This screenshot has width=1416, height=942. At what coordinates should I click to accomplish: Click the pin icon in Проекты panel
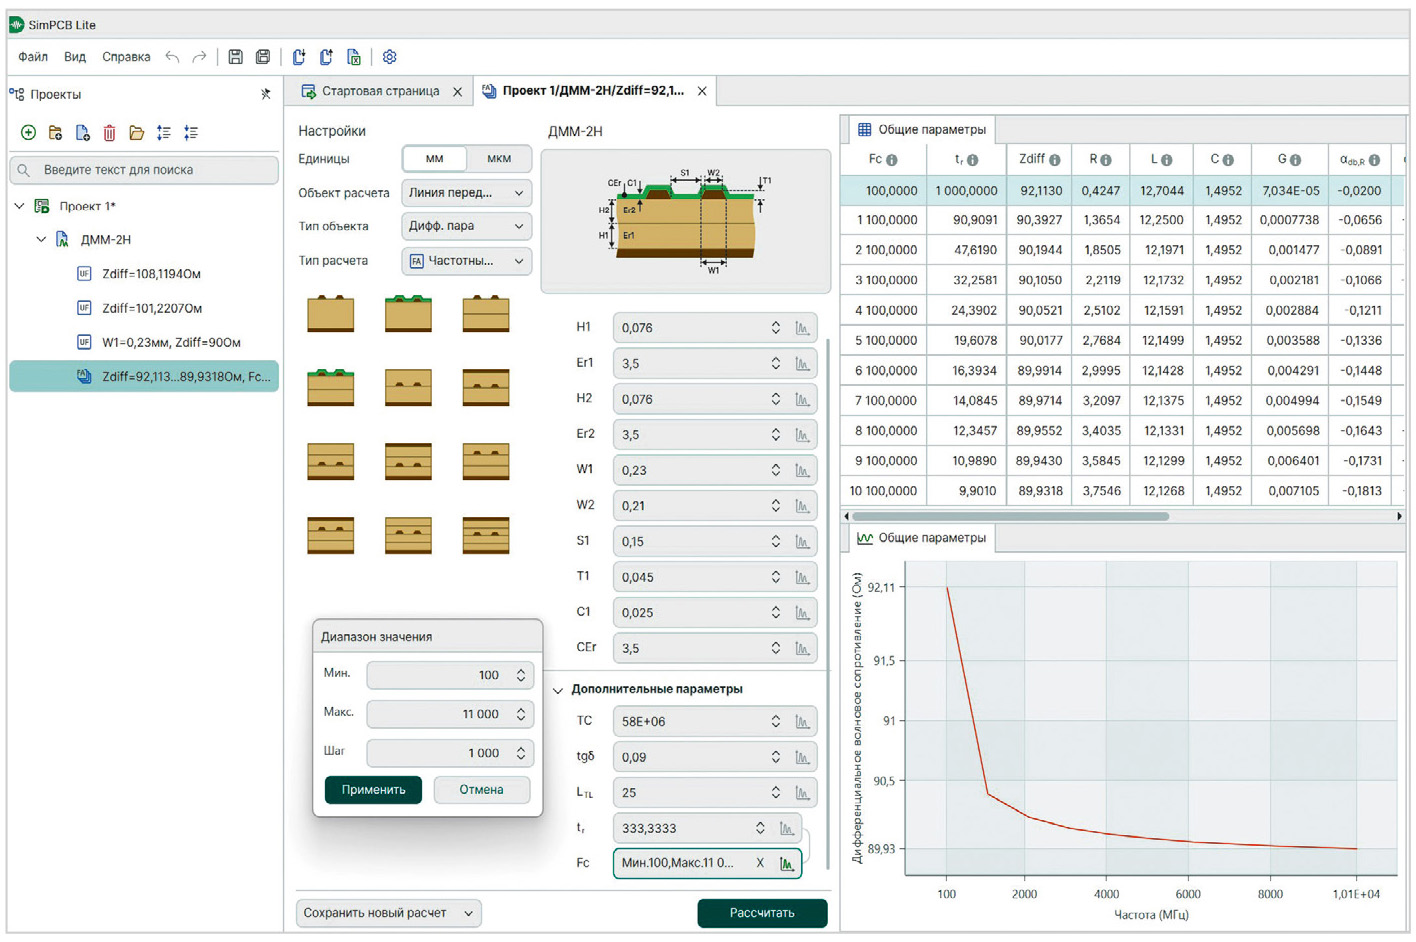265,94
